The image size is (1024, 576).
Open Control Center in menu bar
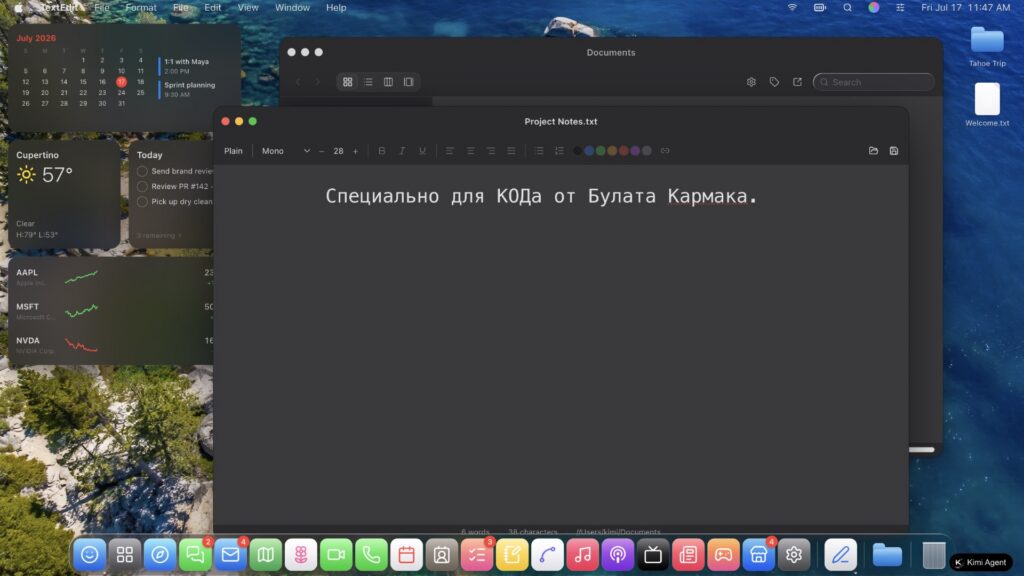pos(900,8)
